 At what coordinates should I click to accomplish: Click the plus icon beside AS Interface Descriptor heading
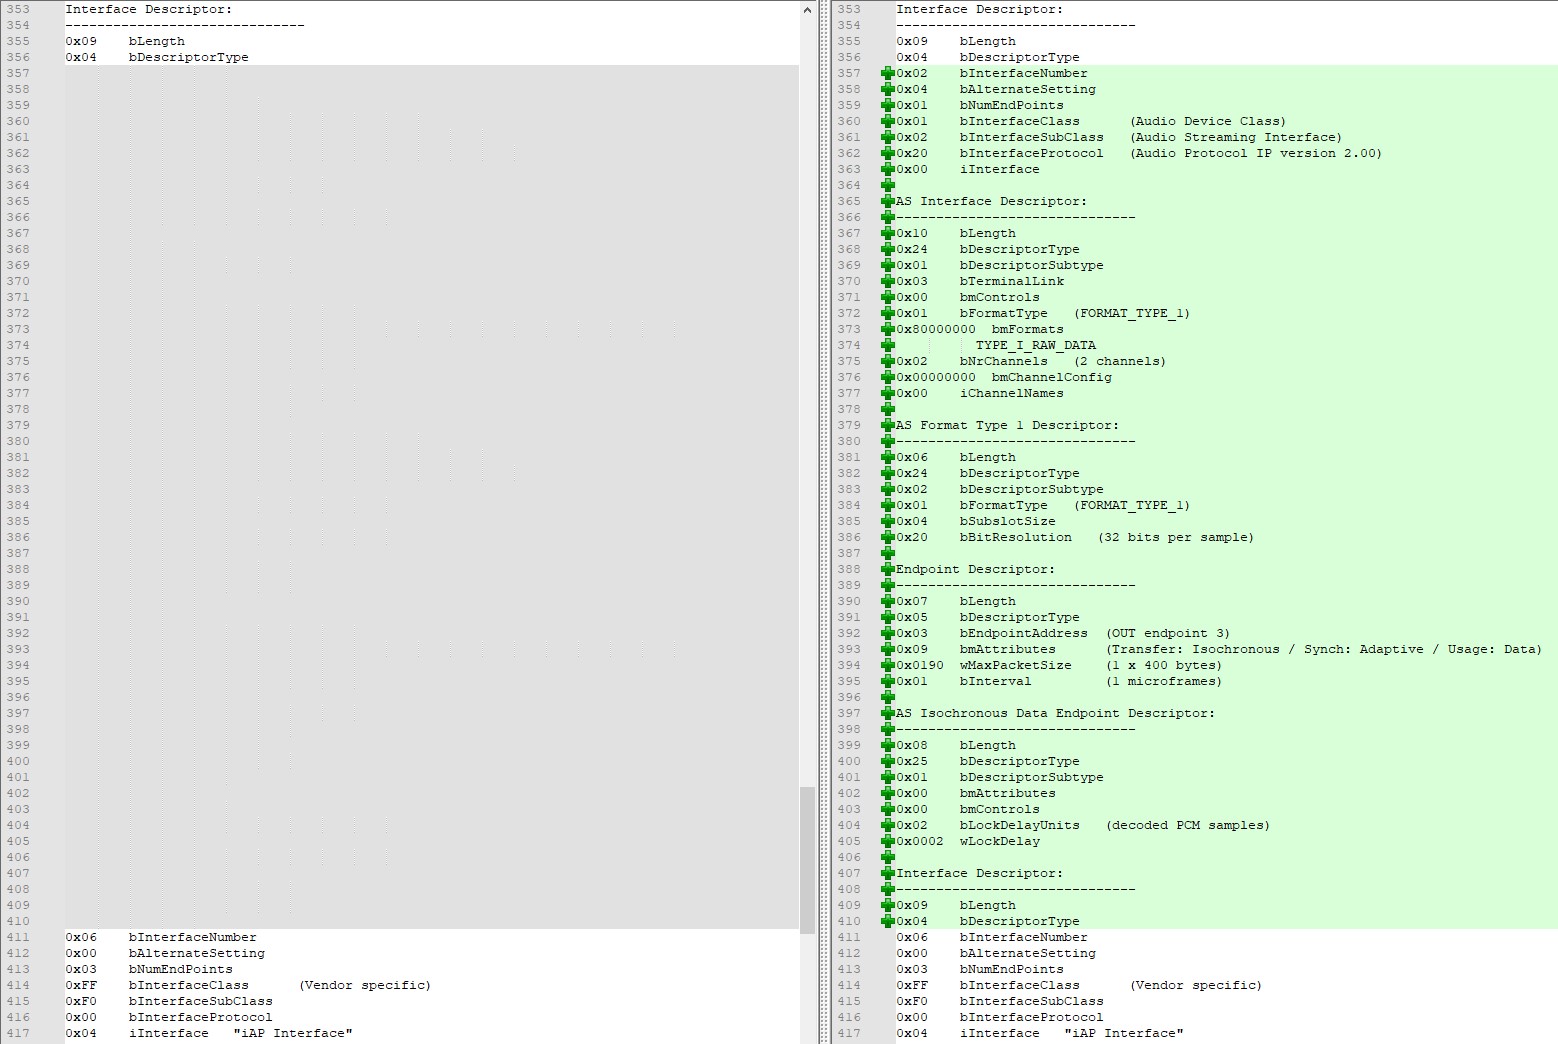click(887, 201)
